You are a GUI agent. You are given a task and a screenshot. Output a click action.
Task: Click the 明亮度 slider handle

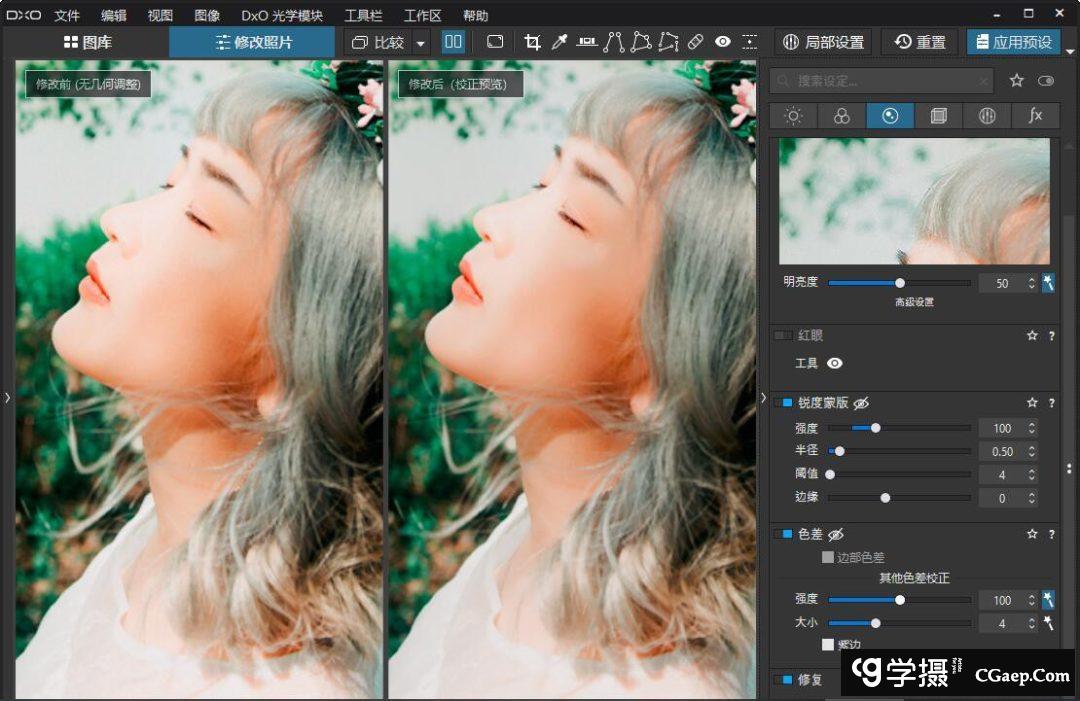pyautogui.click(x=899, y=283)
